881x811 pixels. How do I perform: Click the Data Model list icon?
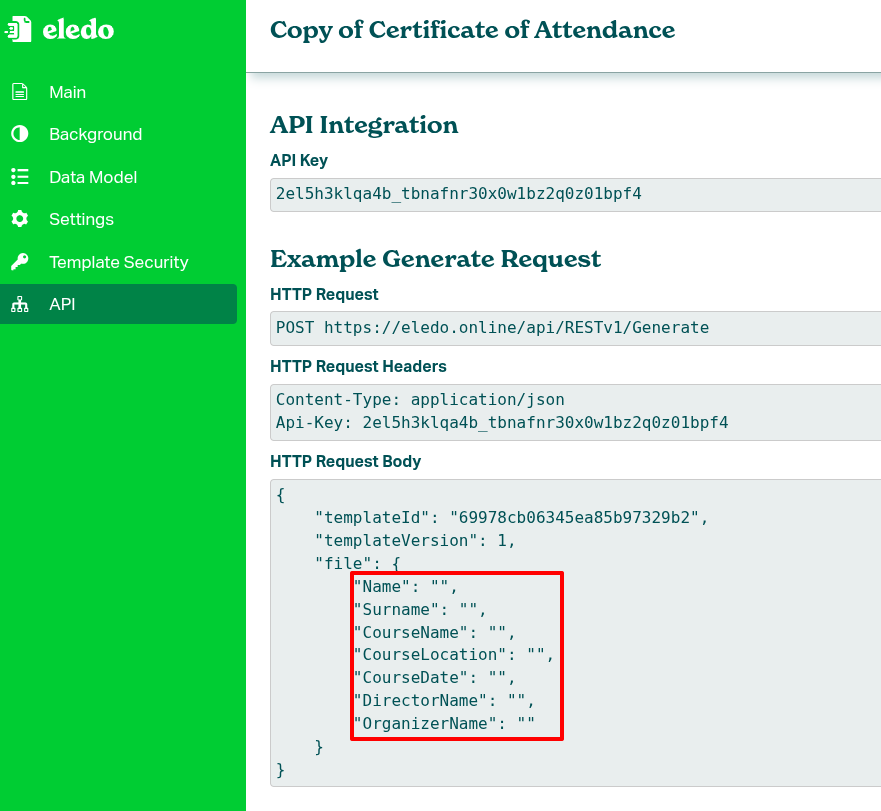click(x=20, y=177)
